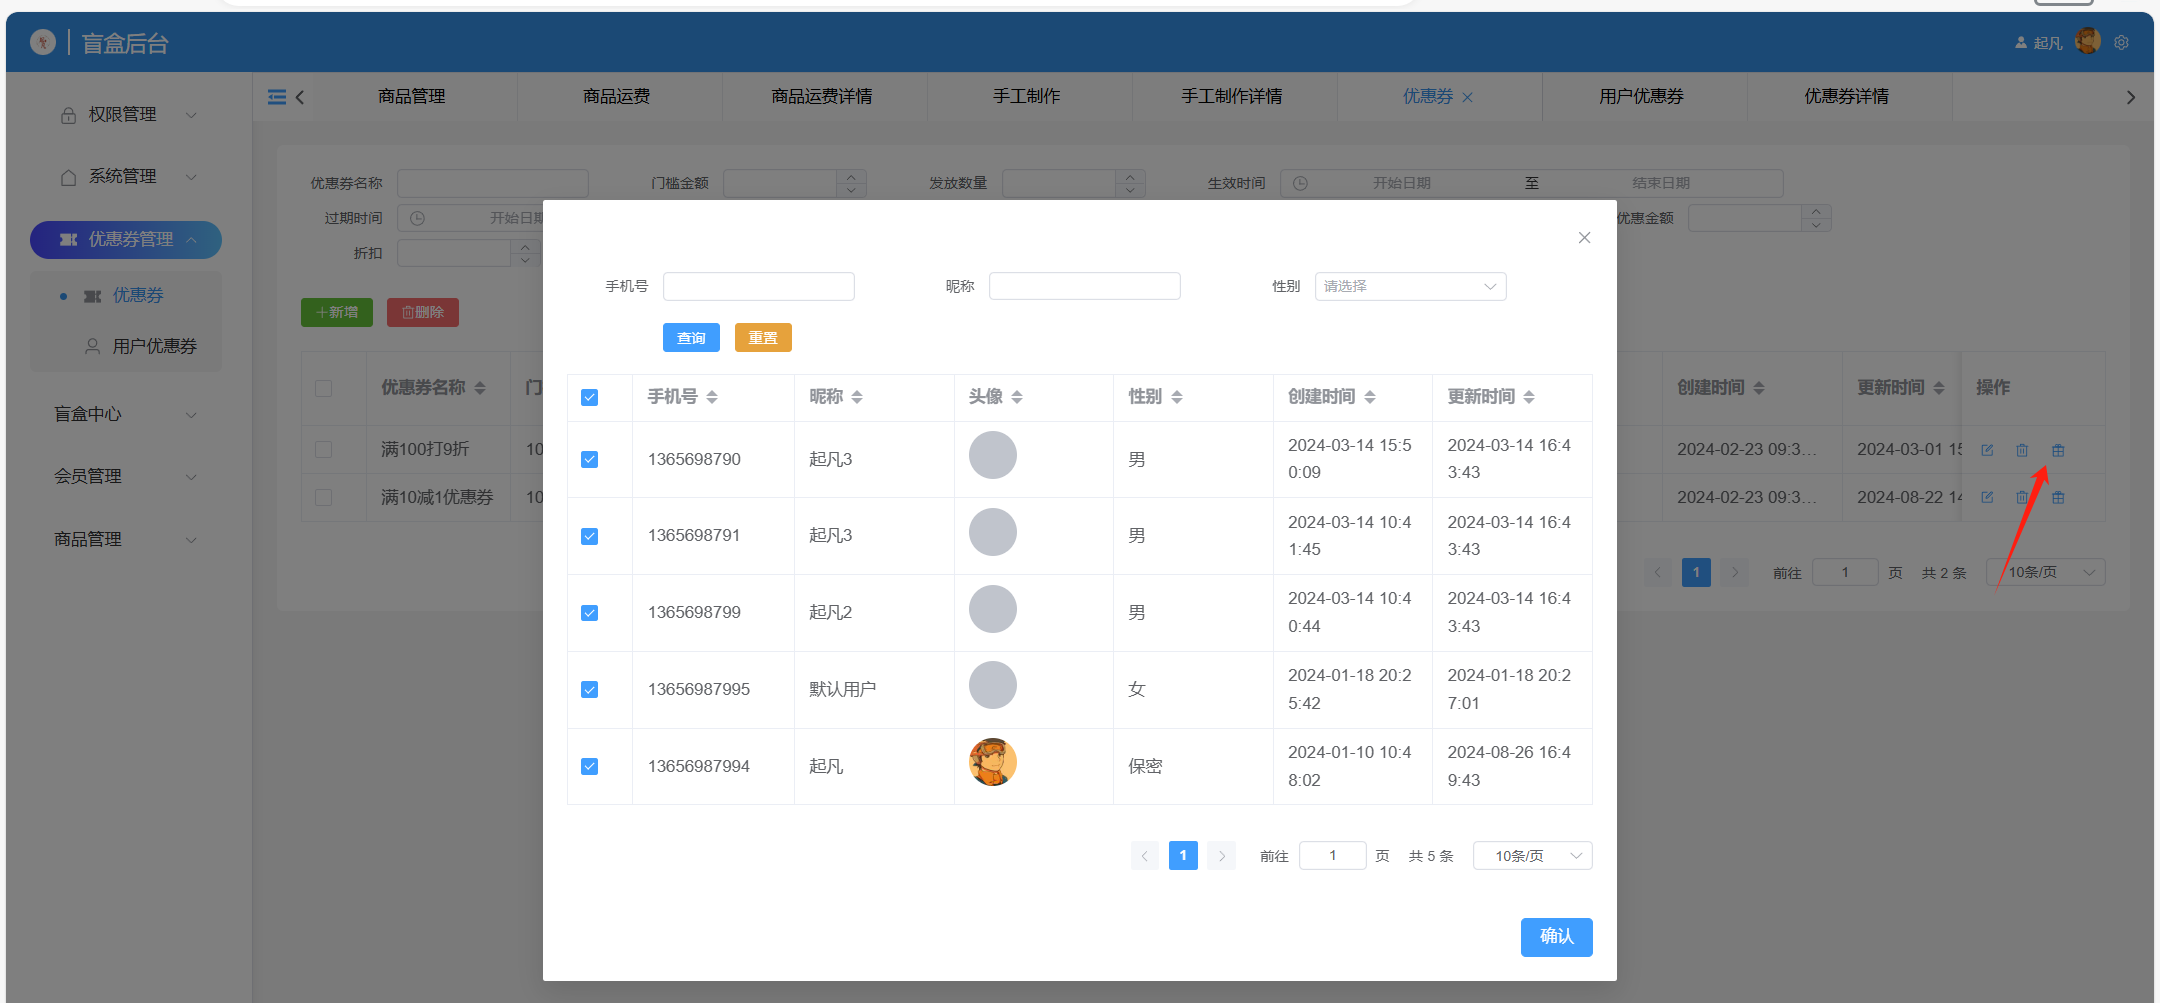Click the 优惠券名称 filter input
2160x1003 pixels.
click(493, 183)
